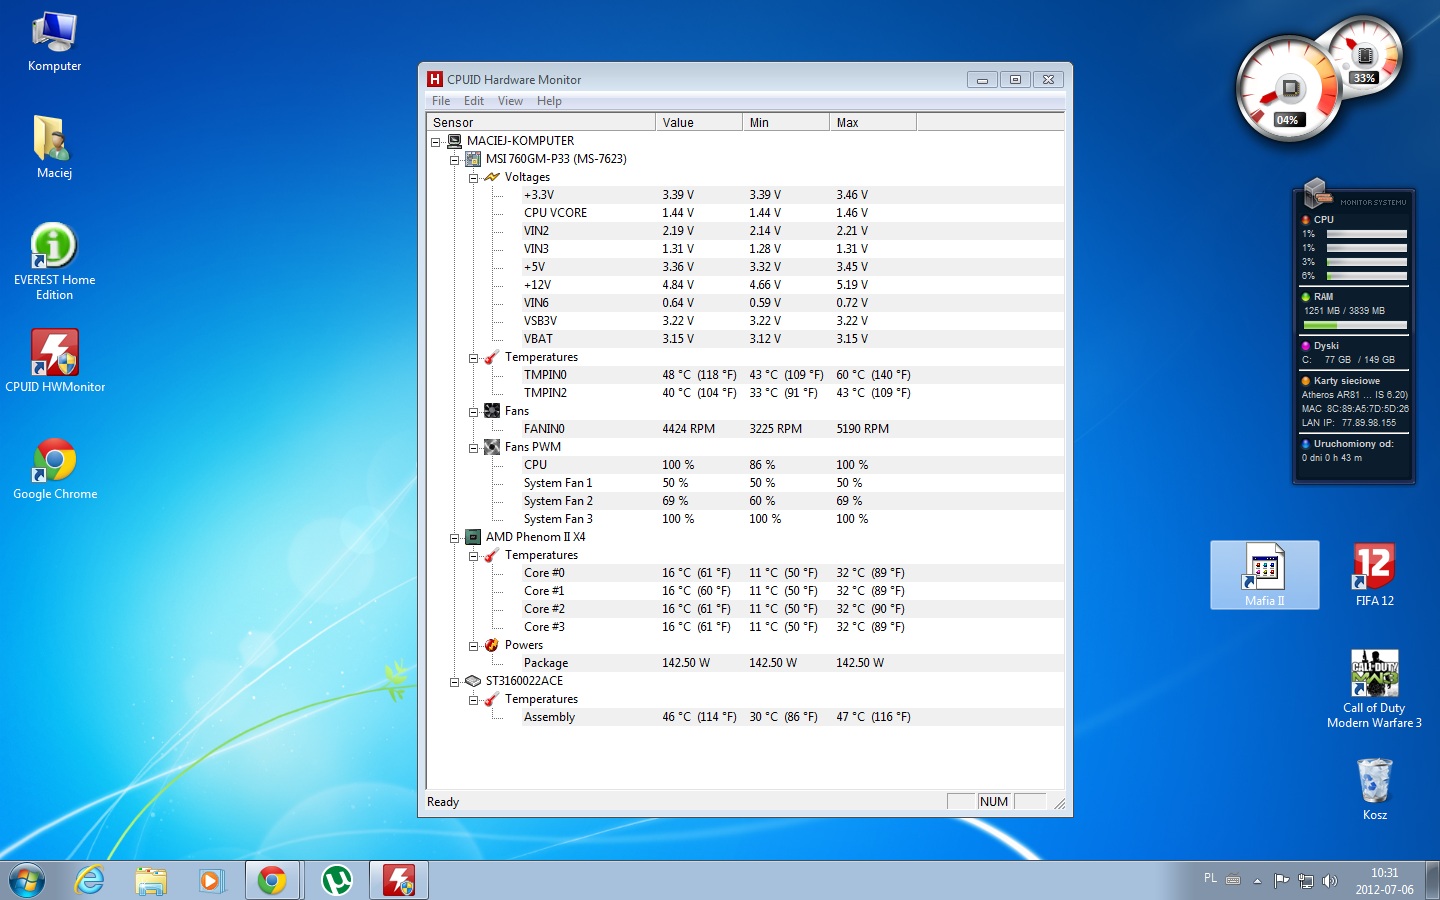This screenshot has height=900, width=1440.
Task: Open Call of Duty Modern Warfare 3 shortcut
Action: pos(1374,675)
